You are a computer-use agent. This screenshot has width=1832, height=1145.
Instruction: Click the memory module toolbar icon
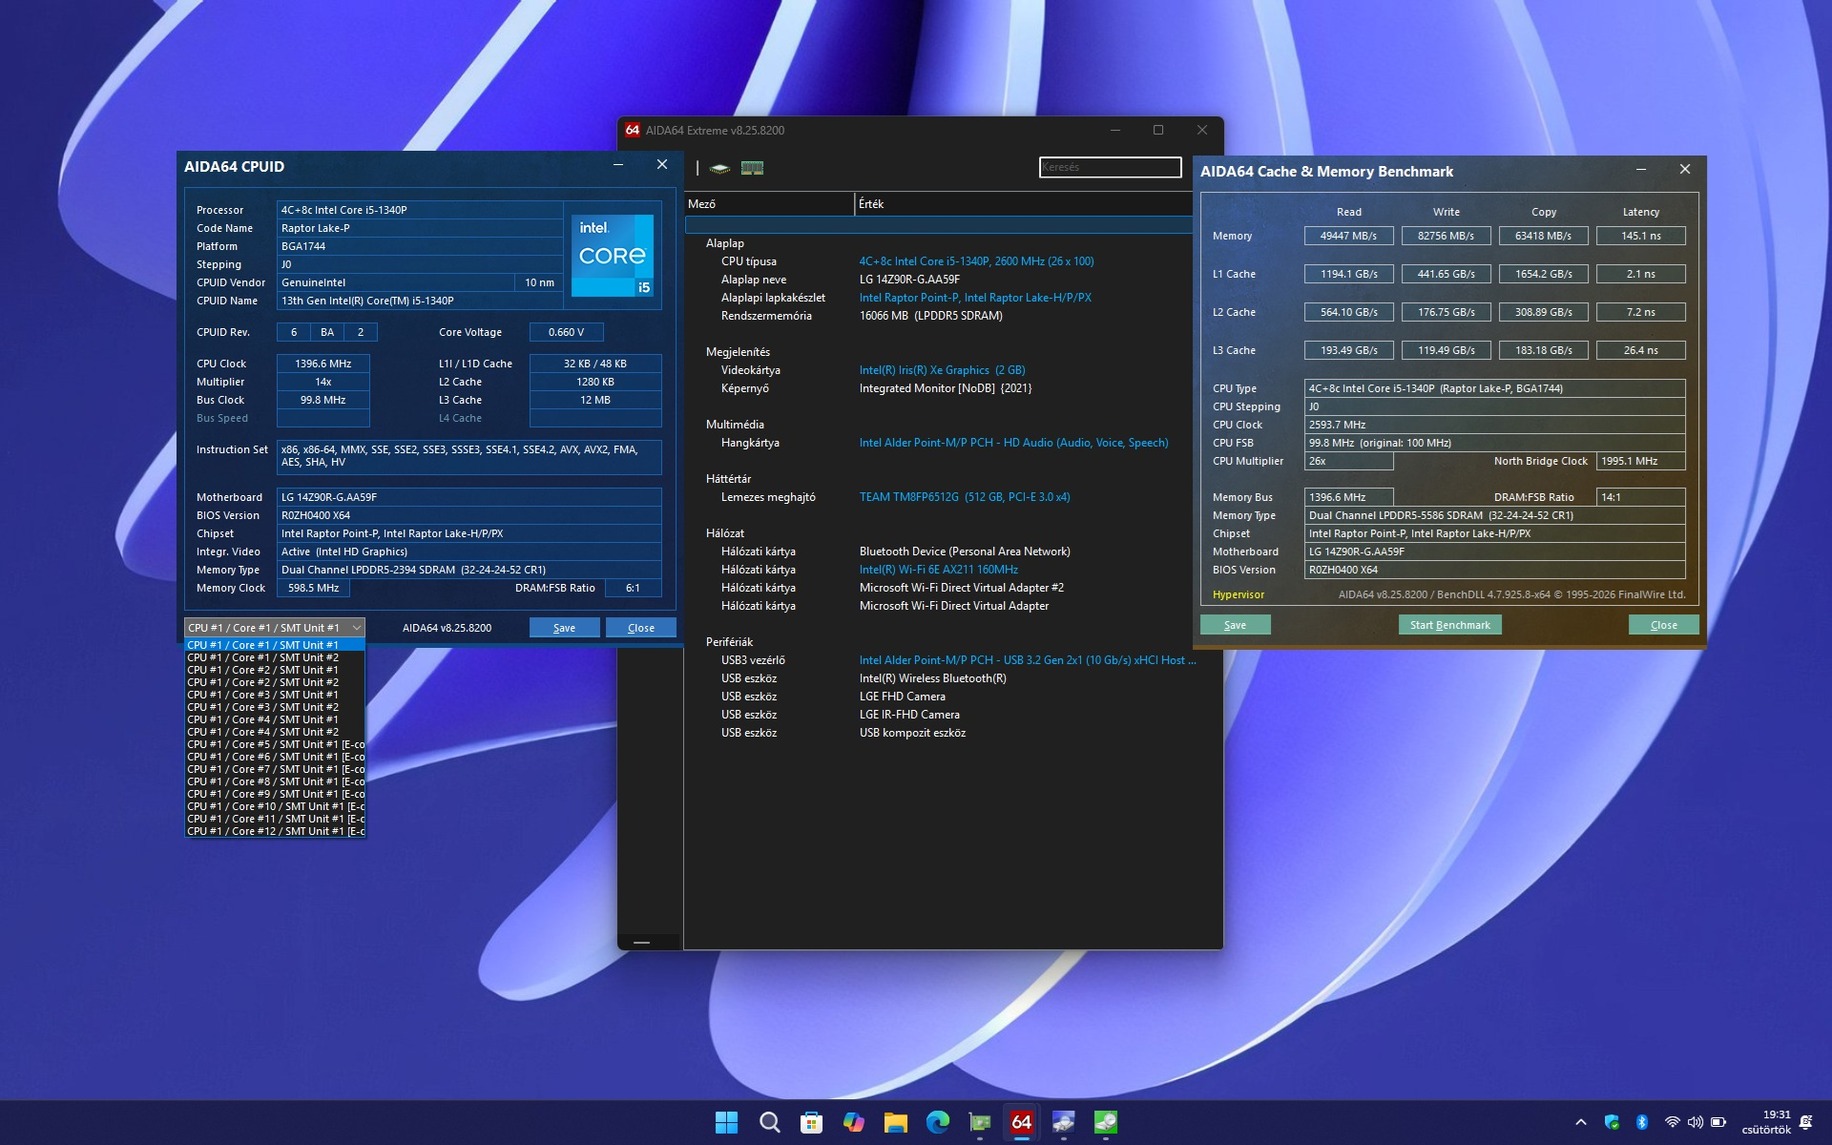point(752,168)
